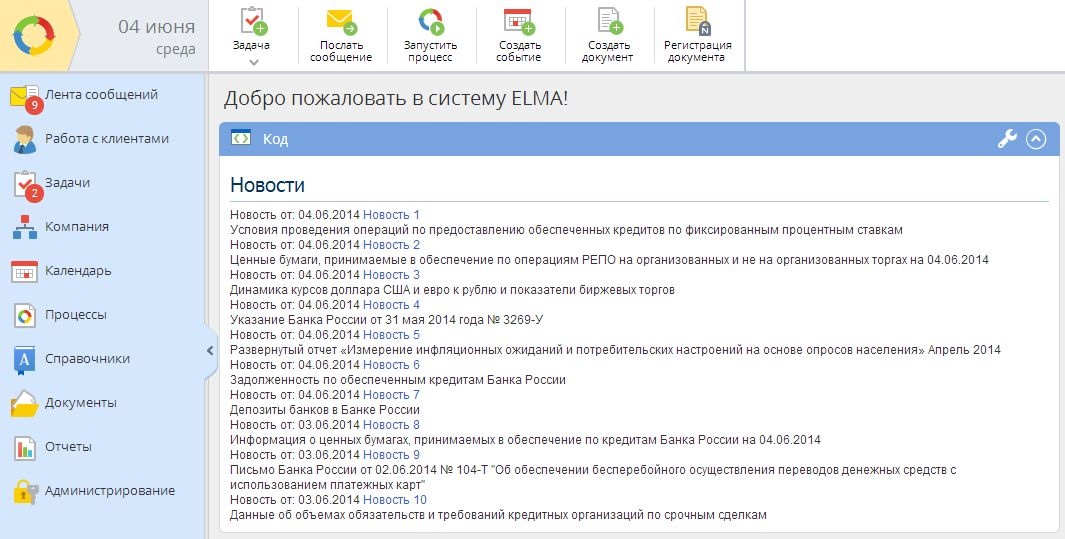Image resolution: width=1065 pixels, height=539 pixels.
Task: Open the Процессы sidebar icon
Action: coord(25,316)
